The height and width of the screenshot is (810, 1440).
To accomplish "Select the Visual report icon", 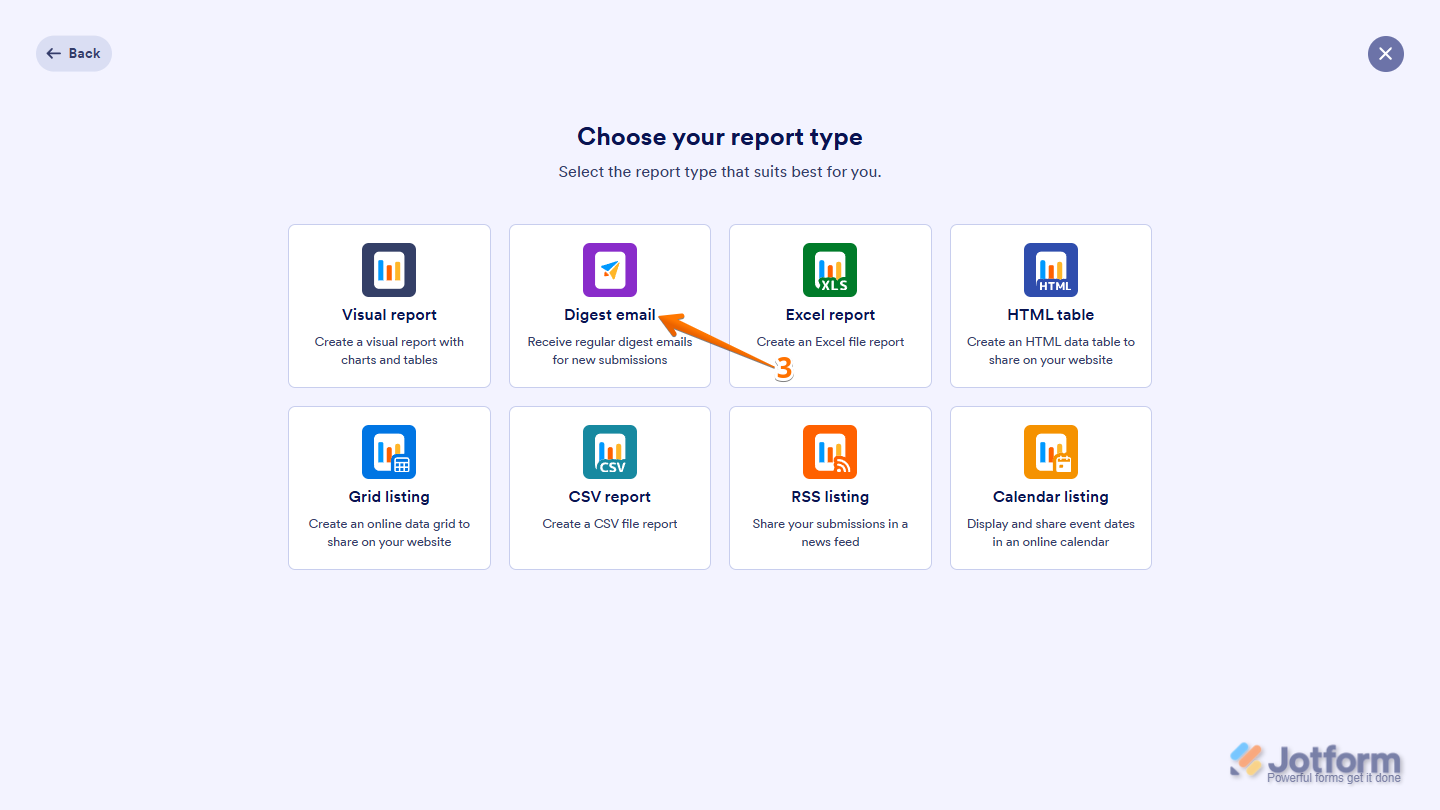I will pyautogui.click(x=389, y=269).
